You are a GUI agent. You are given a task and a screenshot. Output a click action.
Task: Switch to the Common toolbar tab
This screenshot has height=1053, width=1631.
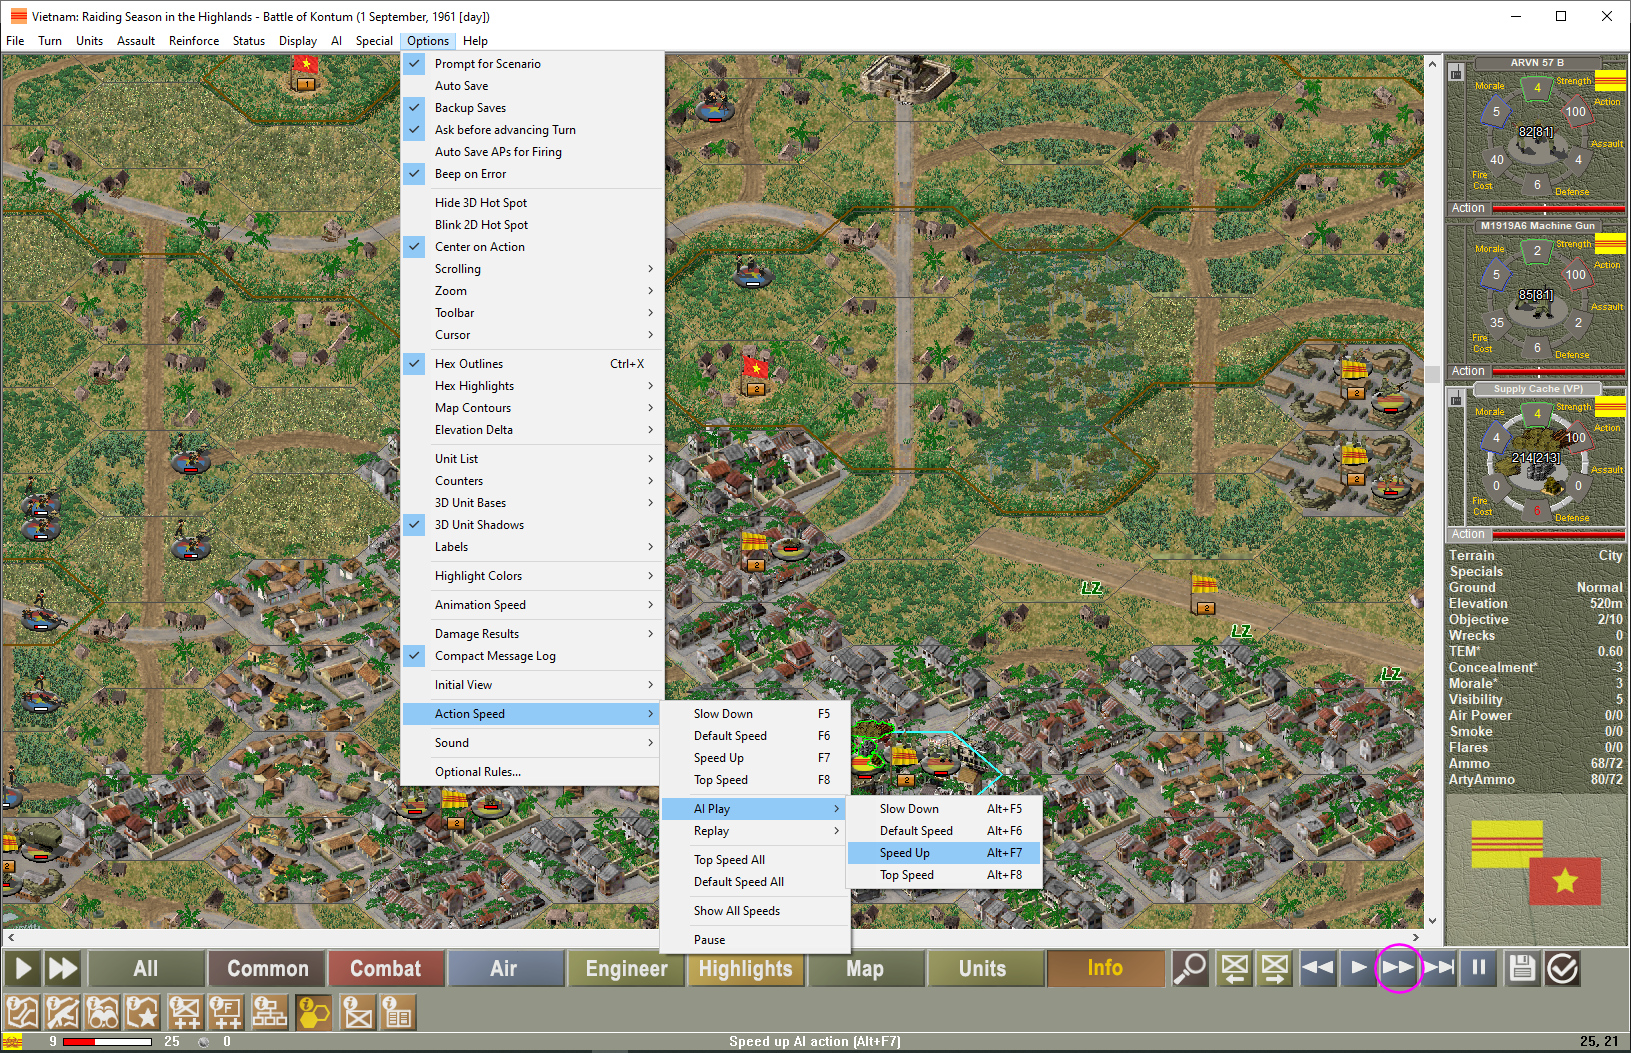click(x=267, y=968)
